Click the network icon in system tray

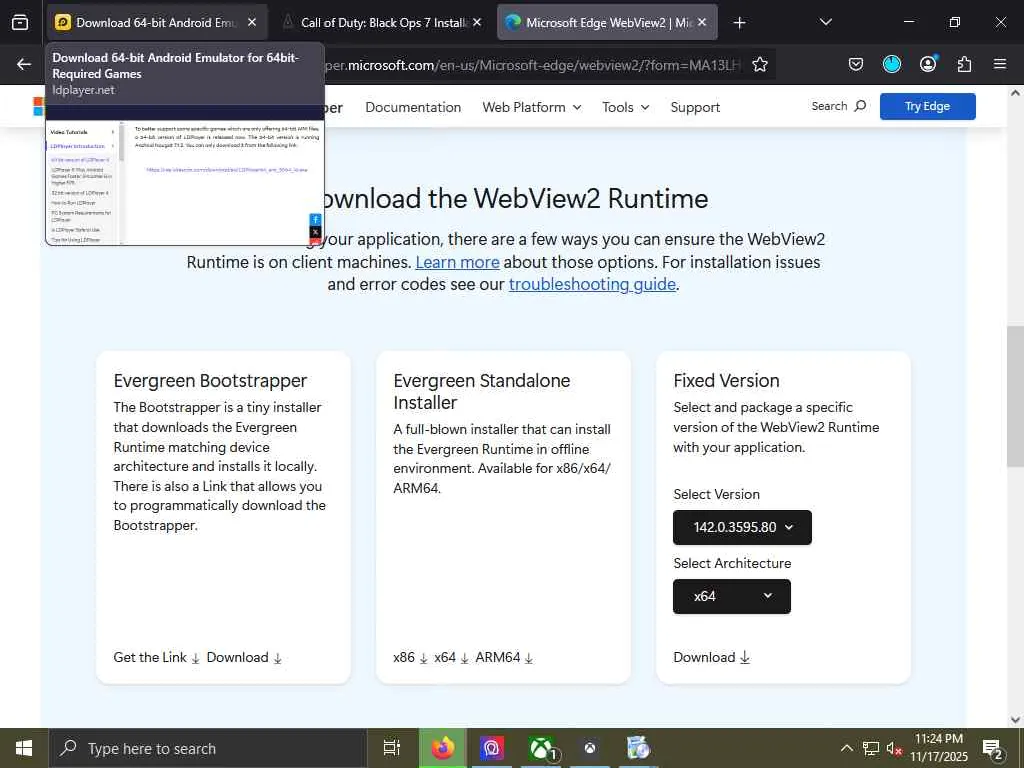[x=871, y=748]
